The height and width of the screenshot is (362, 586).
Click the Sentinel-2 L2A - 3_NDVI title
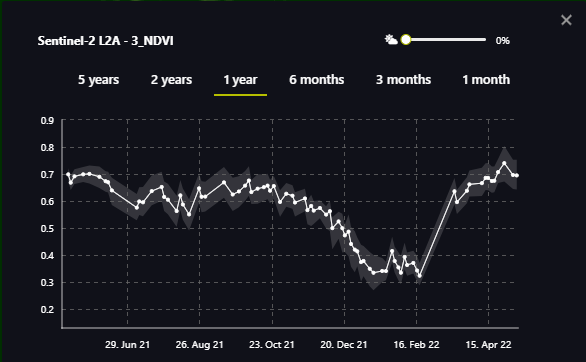(x=105, y=41)
